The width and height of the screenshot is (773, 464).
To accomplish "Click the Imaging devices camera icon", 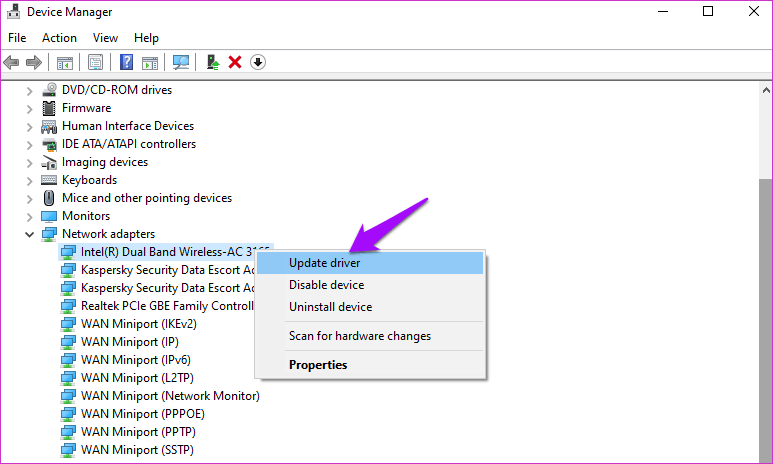I will [x=49, y=162].
